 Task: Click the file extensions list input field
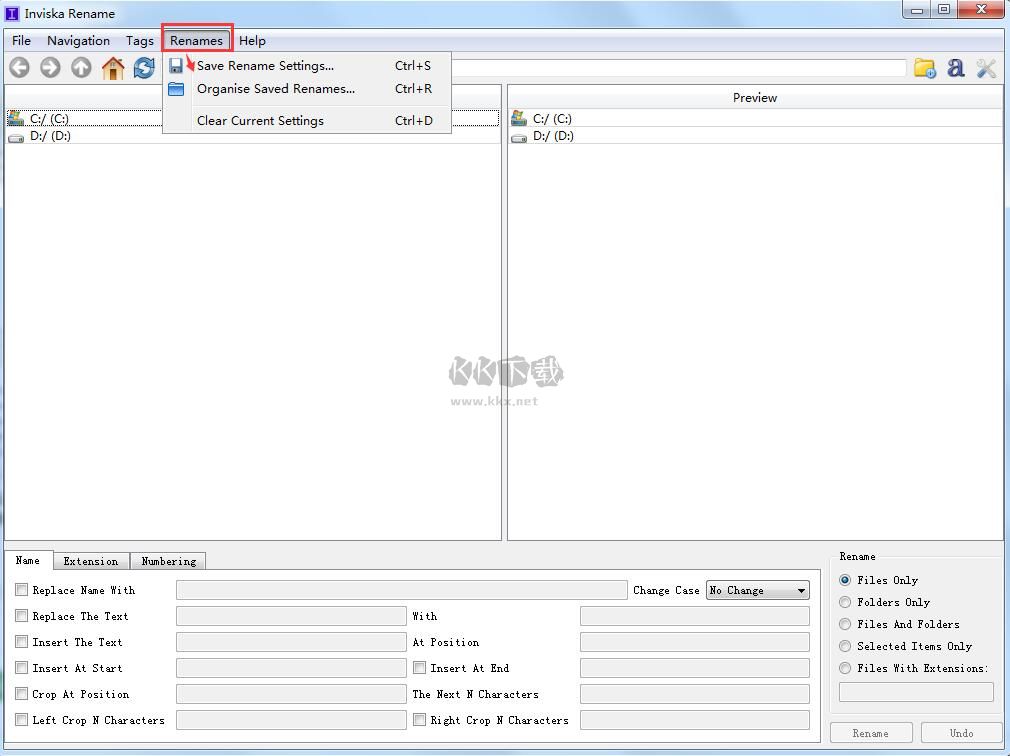916,692
